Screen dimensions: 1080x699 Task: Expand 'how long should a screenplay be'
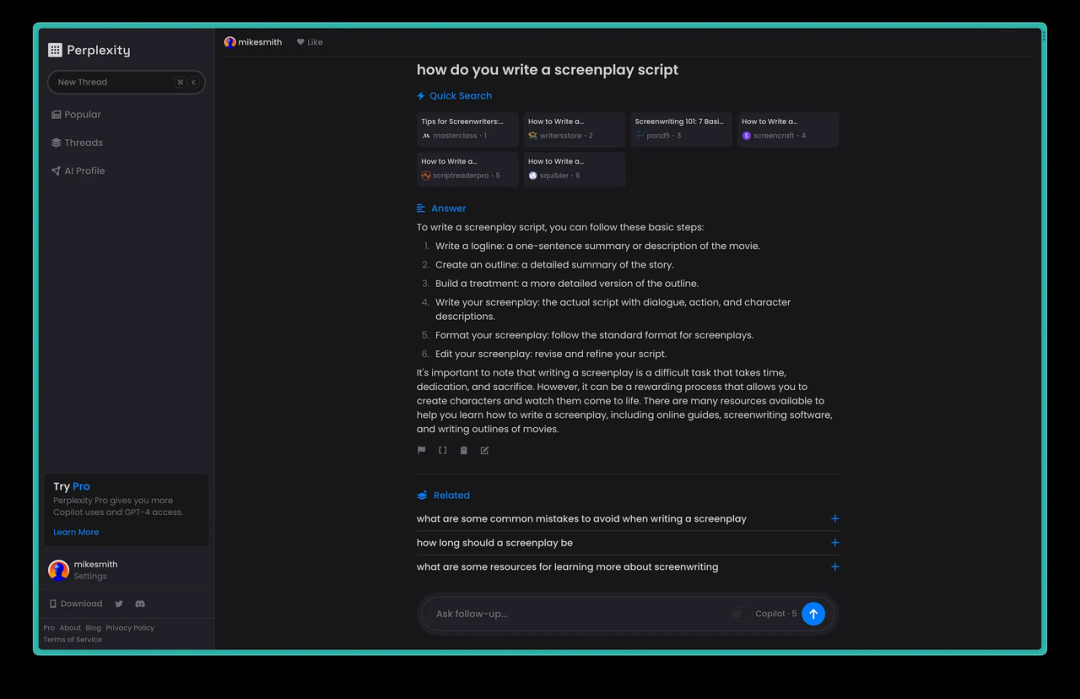click(835, 543)
